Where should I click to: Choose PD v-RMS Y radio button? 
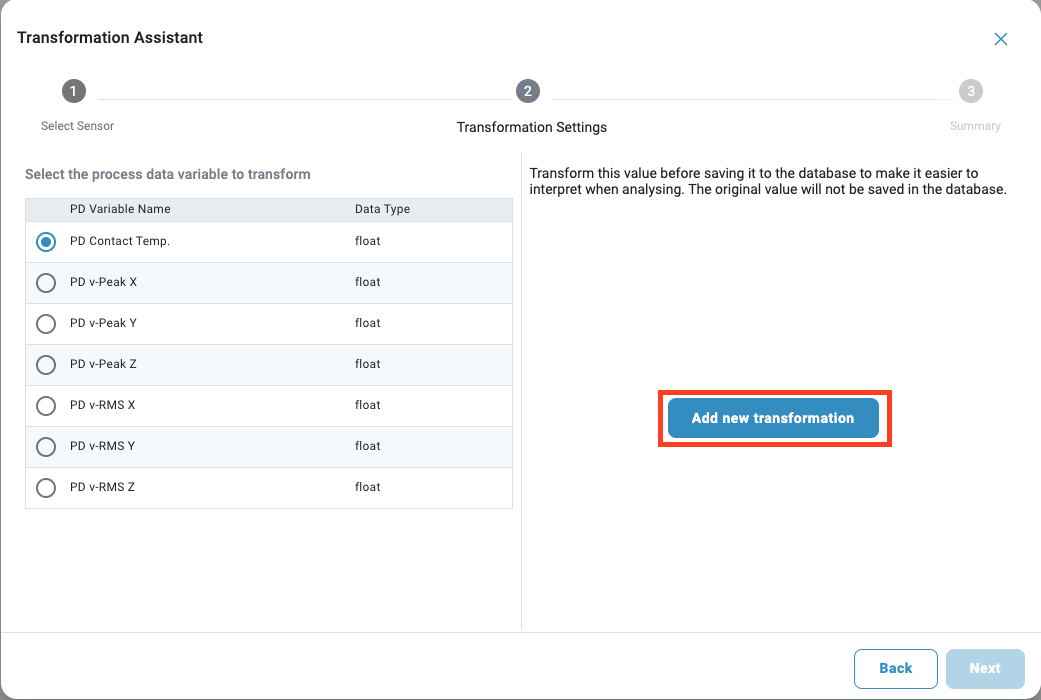coord(46,447)
